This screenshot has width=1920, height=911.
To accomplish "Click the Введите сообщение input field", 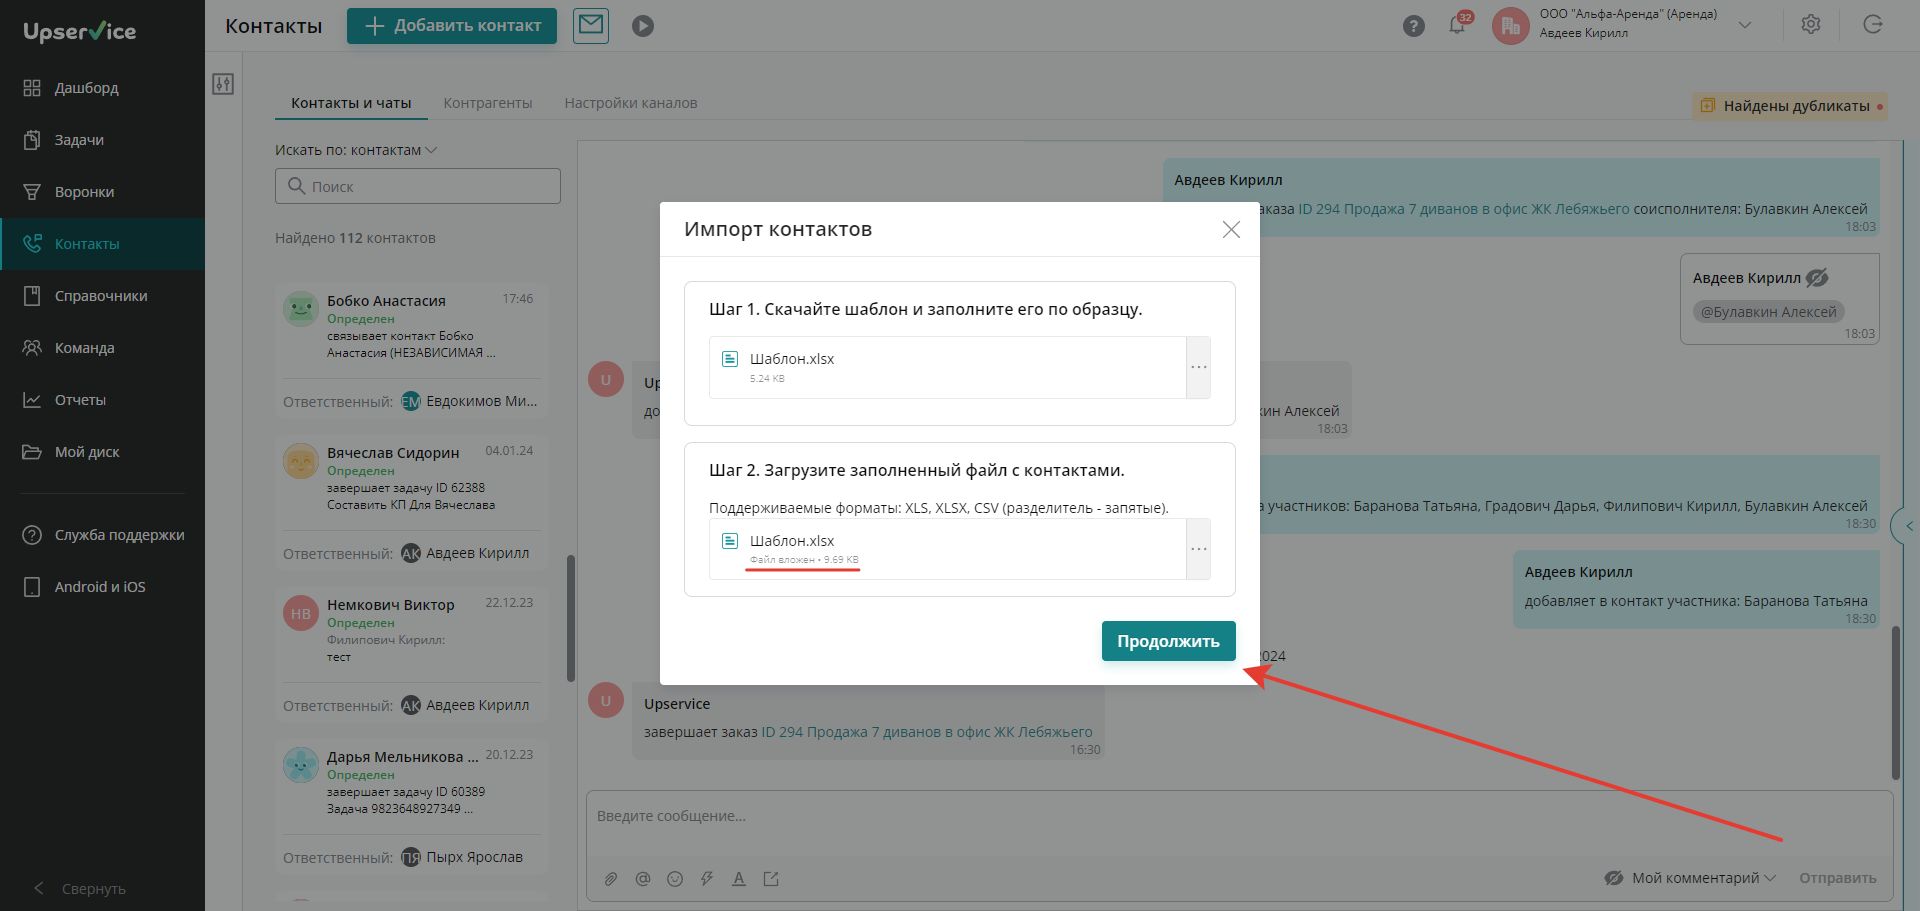I will pyautogui.click(x=1239, y=816).
